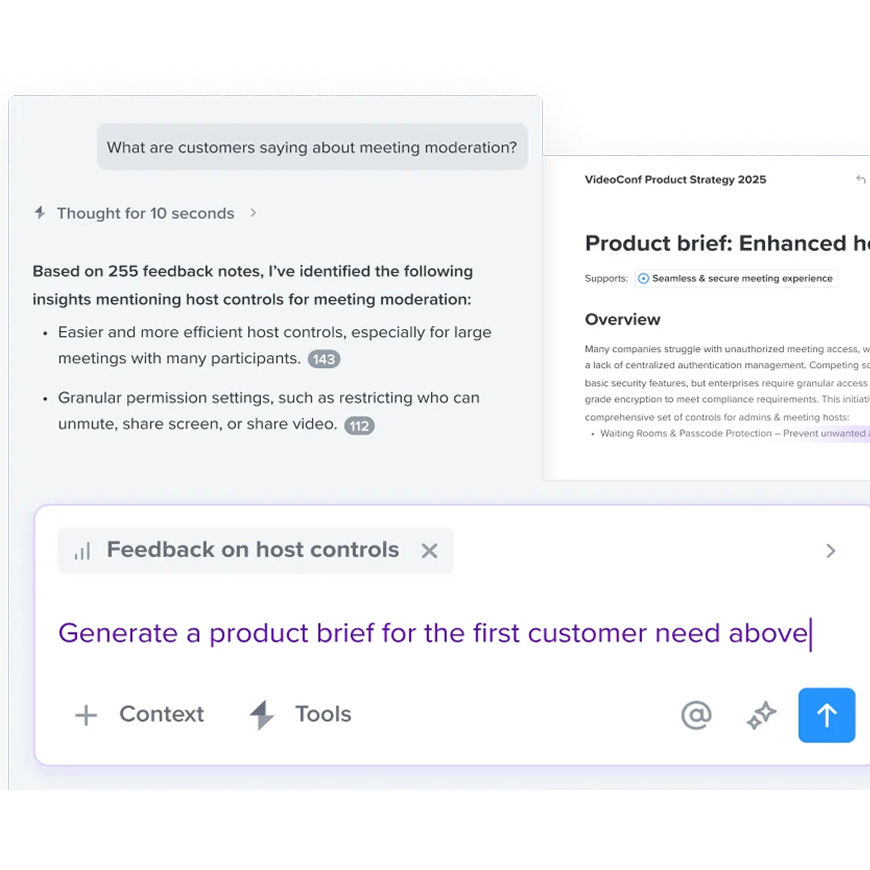Click the Overview section heading
This screenshot has width=870, height=870.
(x=622, y=319)
